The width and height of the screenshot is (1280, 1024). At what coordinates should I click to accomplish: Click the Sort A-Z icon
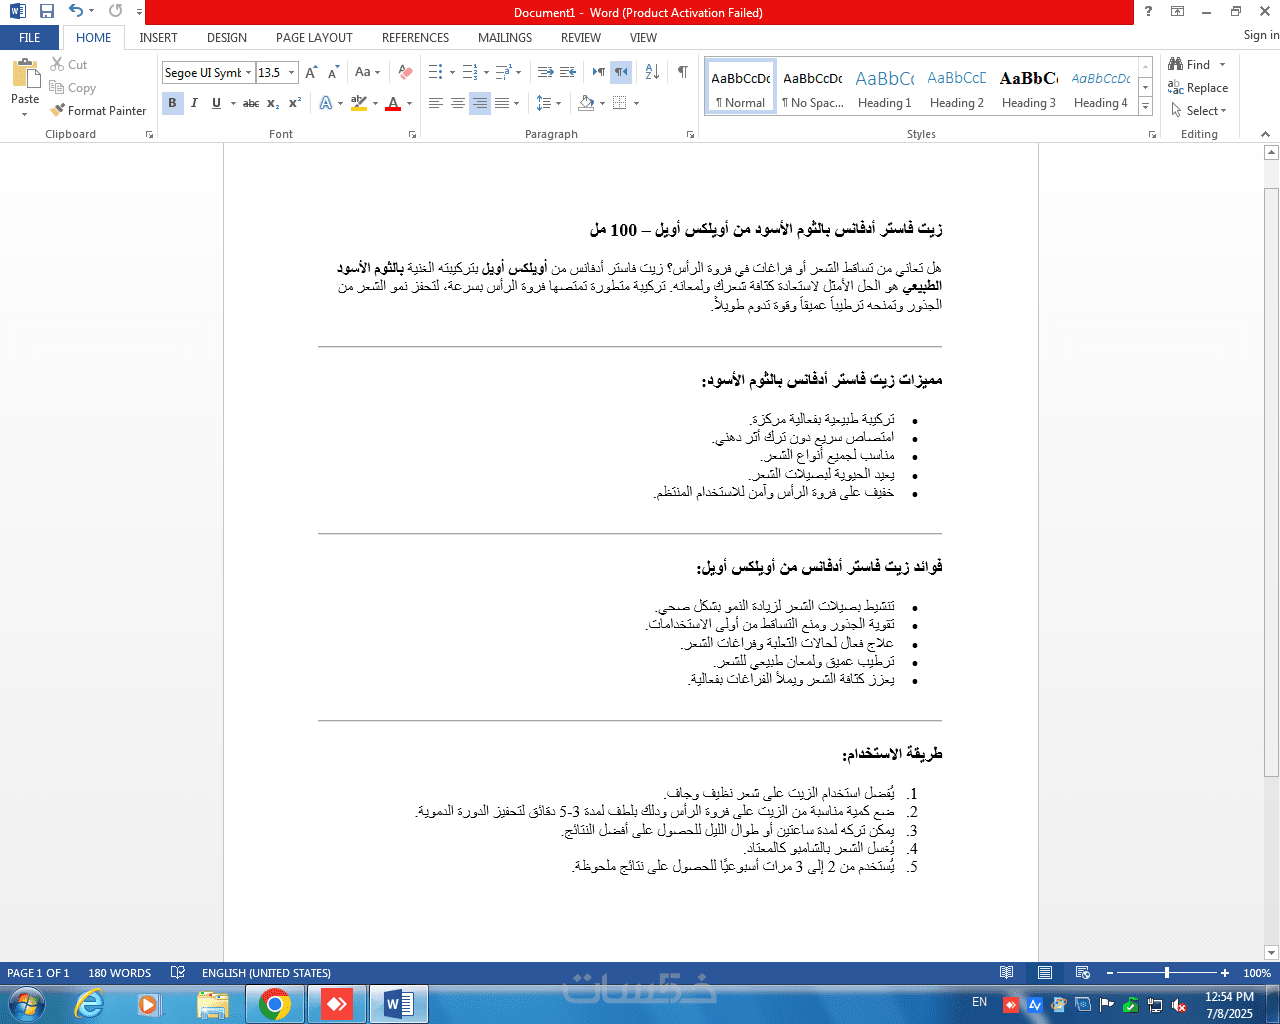coord(652,73)
